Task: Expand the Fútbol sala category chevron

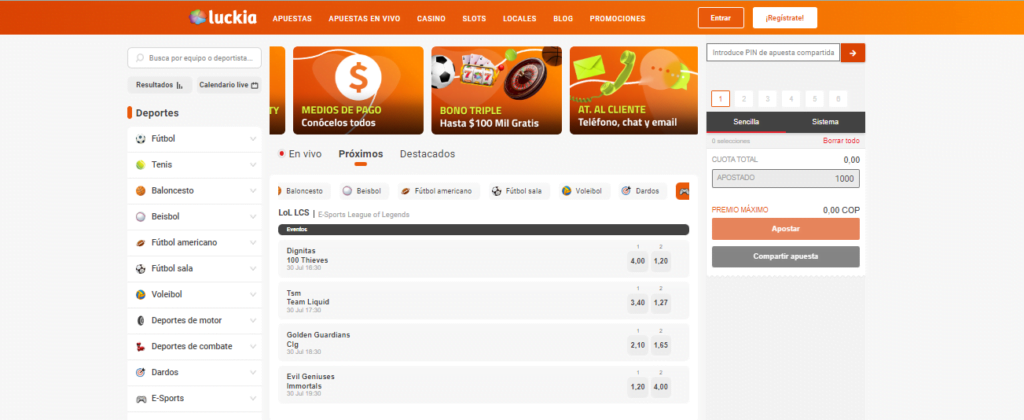Action: tap(253, 268)
